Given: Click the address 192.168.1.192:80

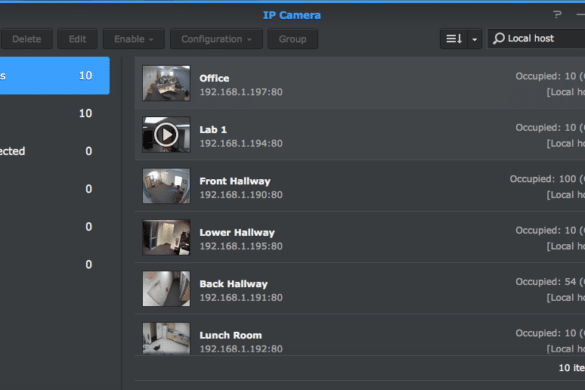Looking at the screenshot, I should pos(241,349).
